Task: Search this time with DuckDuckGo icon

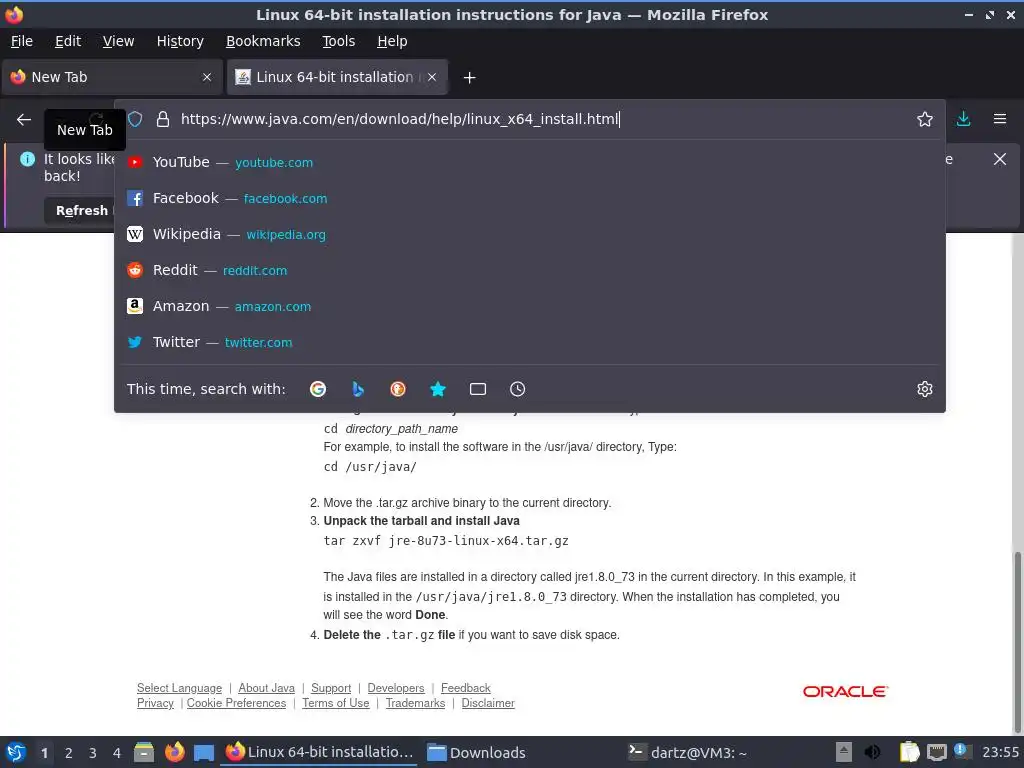Action: (x=398, y=389)
